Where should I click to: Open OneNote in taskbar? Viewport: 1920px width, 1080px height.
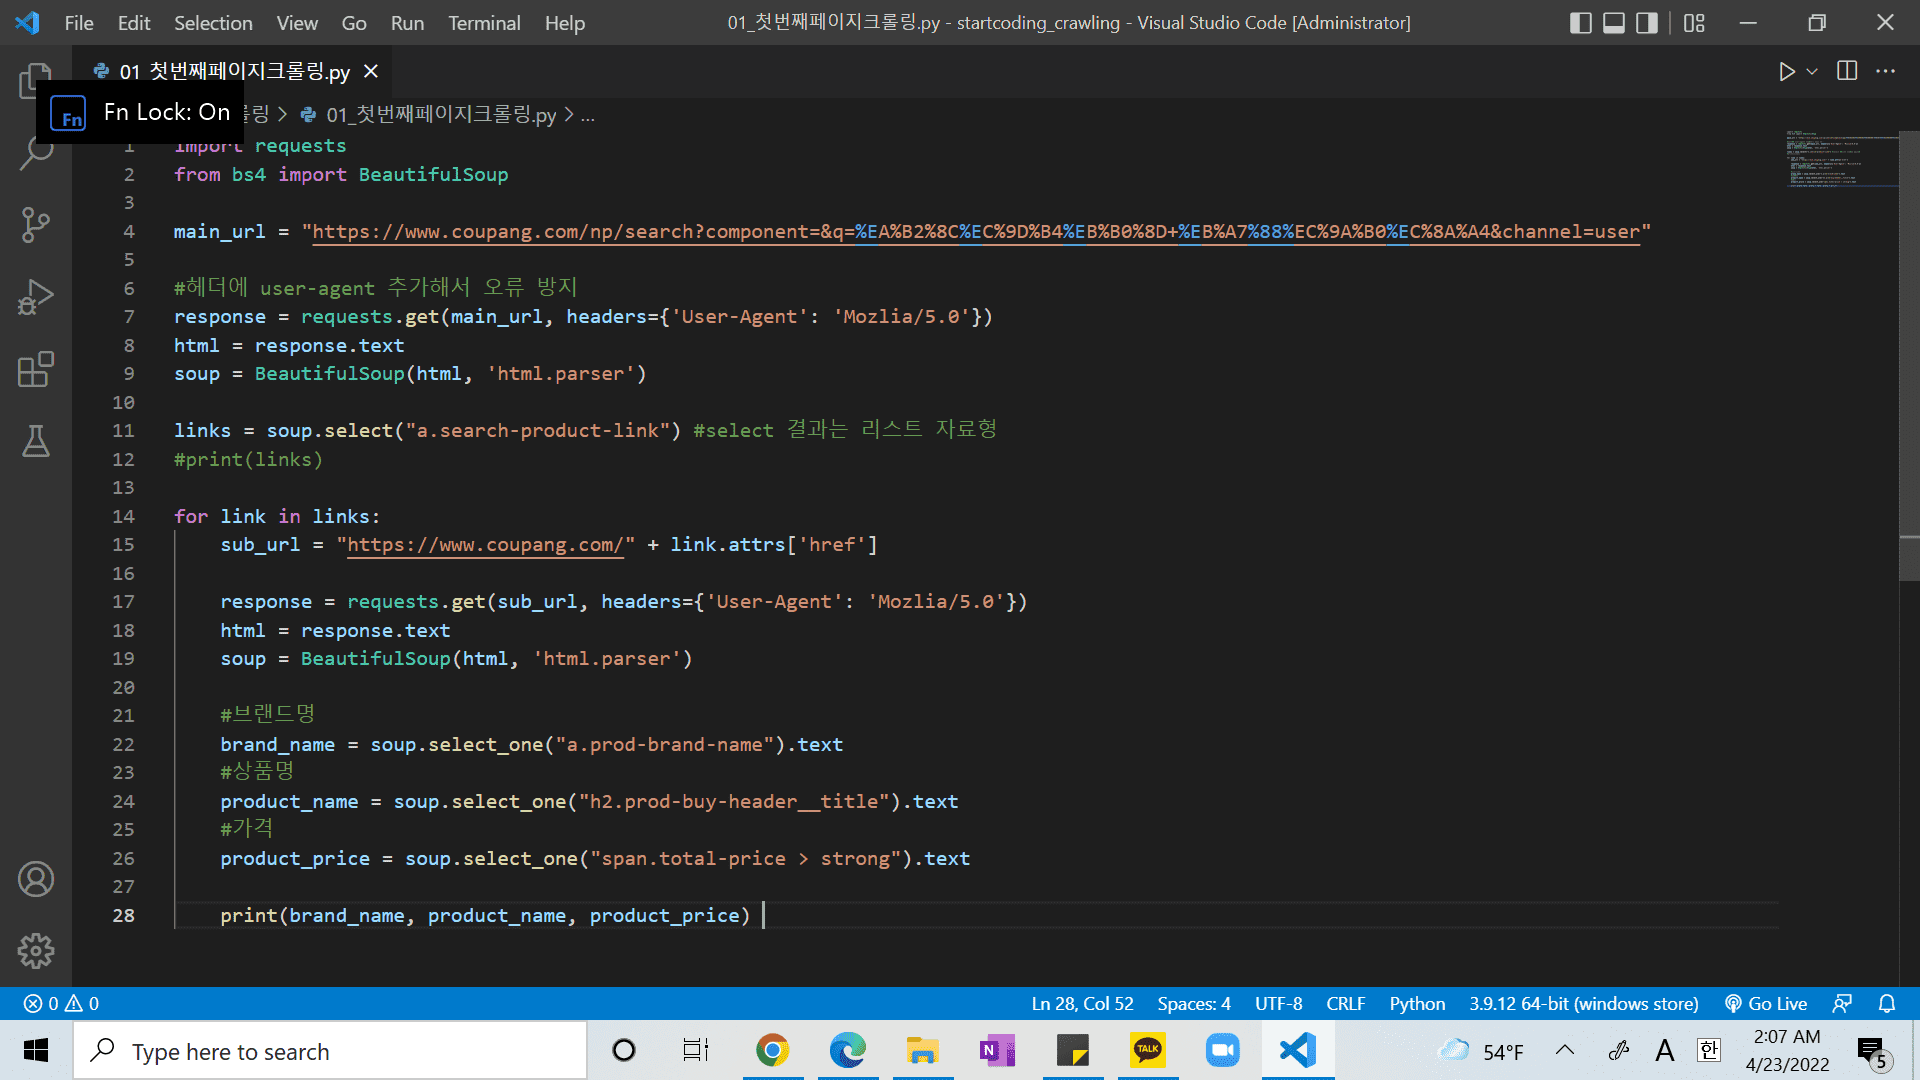pyautogui.click(x=997, y=1051)
